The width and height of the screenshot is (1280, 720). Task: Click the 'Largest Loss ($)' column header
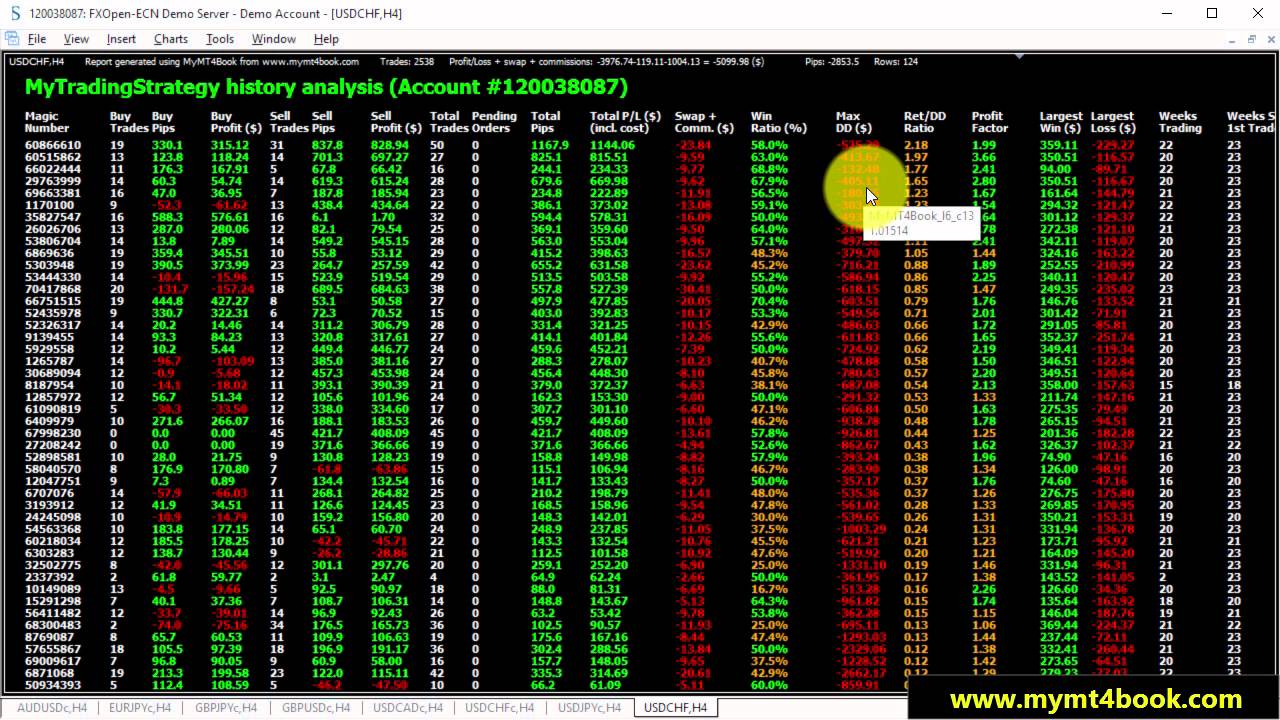[x=1113, y=122]
